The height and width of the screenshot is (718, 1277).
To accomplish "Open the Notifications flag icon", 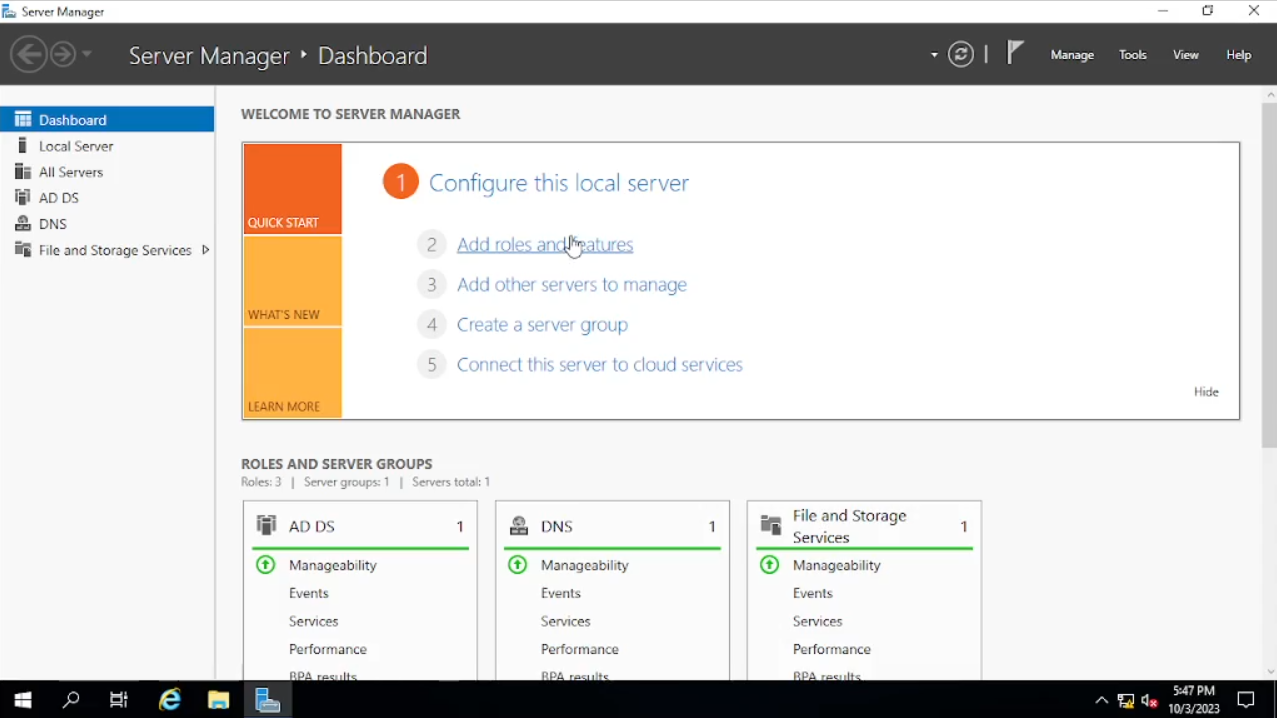I will click(x=1015, y=53).
